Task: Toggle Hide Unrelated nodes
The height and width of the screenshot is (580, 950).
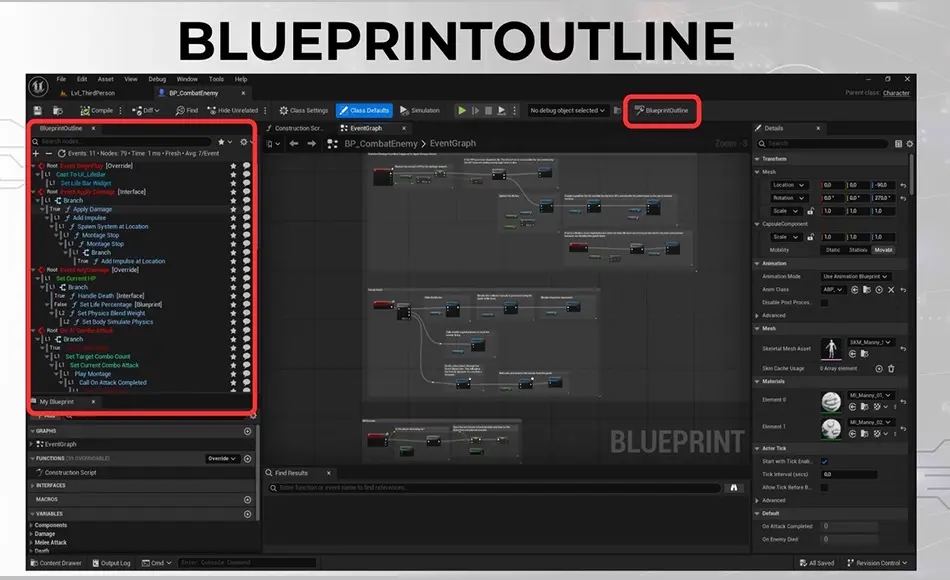Action: click(x=233, y=110)
